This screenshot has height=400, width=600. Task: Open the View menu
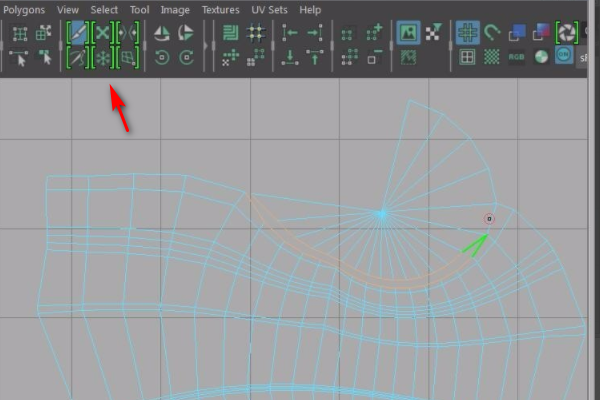[x=68, y=10]
